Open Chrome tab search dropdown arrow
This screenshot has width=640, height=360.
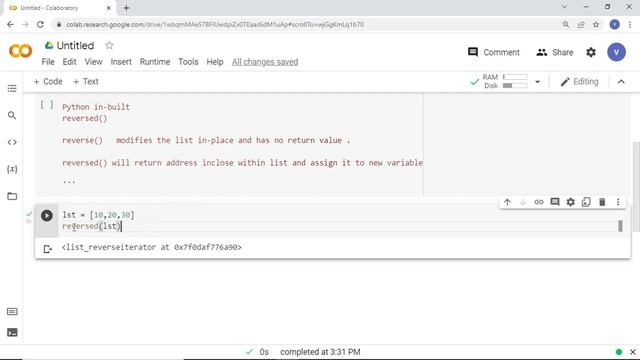tap(564, 7)
